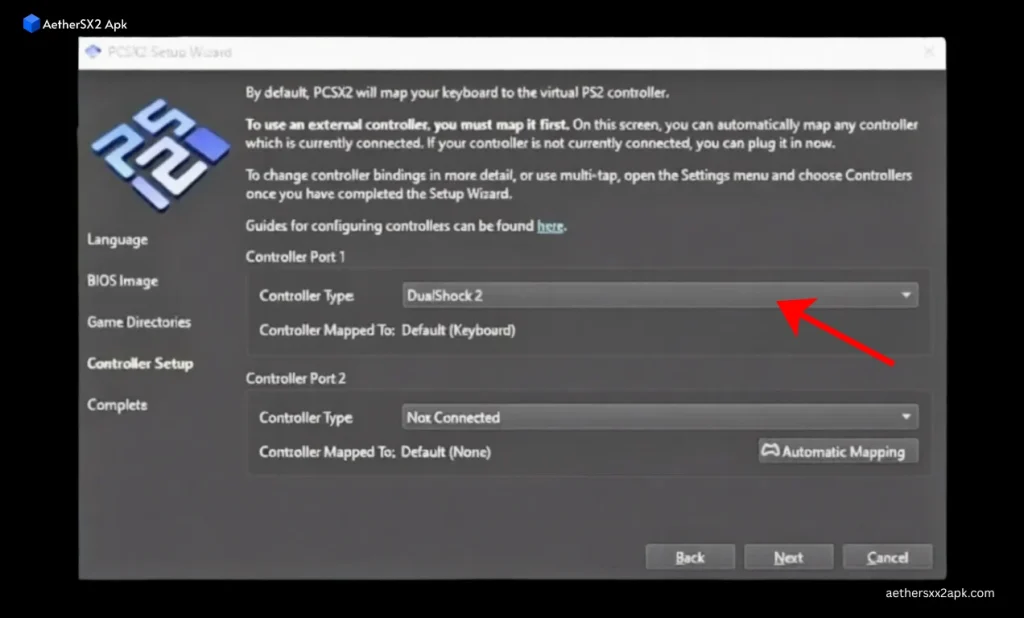
Task: Close the PCSX2 Setup Wizard window
Action: (x=929, y=52)
